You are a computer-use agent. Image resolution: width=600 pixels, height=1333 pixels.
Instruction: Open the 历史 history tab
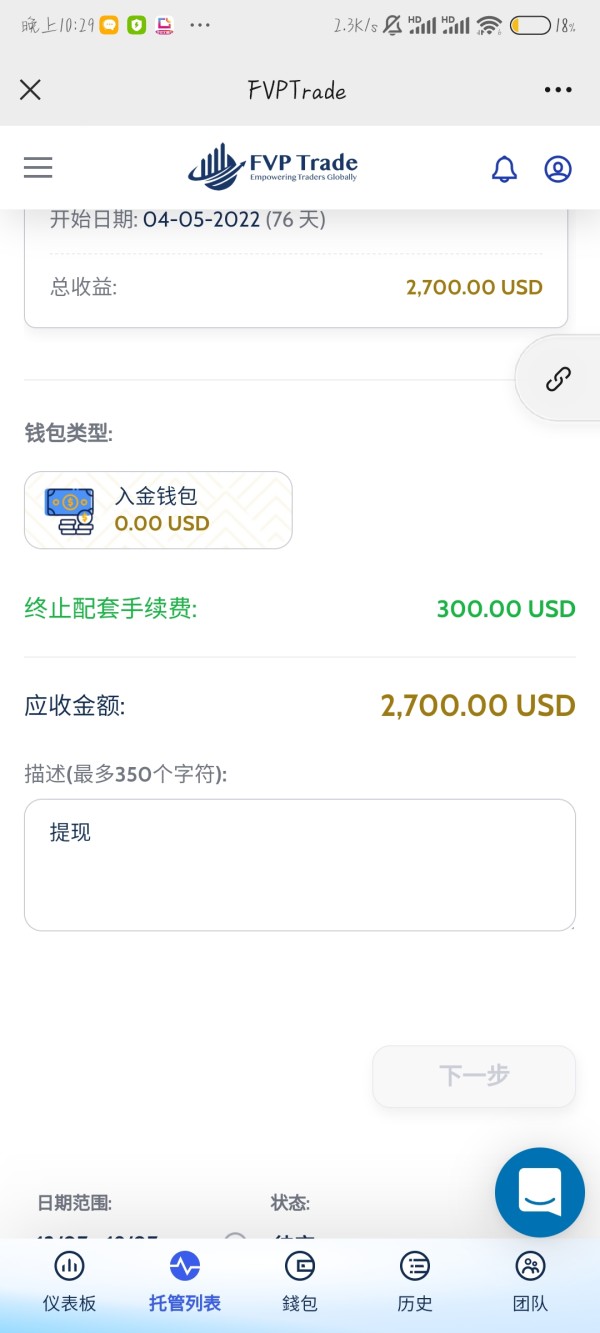tap(415, 1281)
